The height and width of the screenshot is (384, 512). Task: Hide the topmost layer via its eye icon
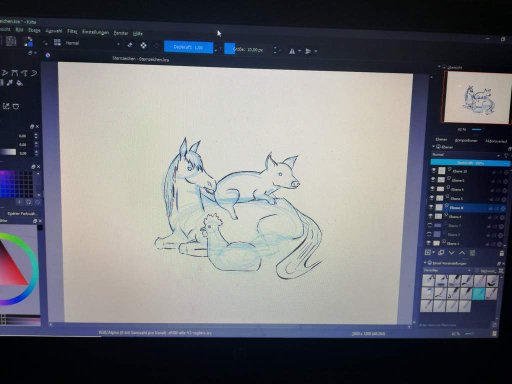(434, 170)
